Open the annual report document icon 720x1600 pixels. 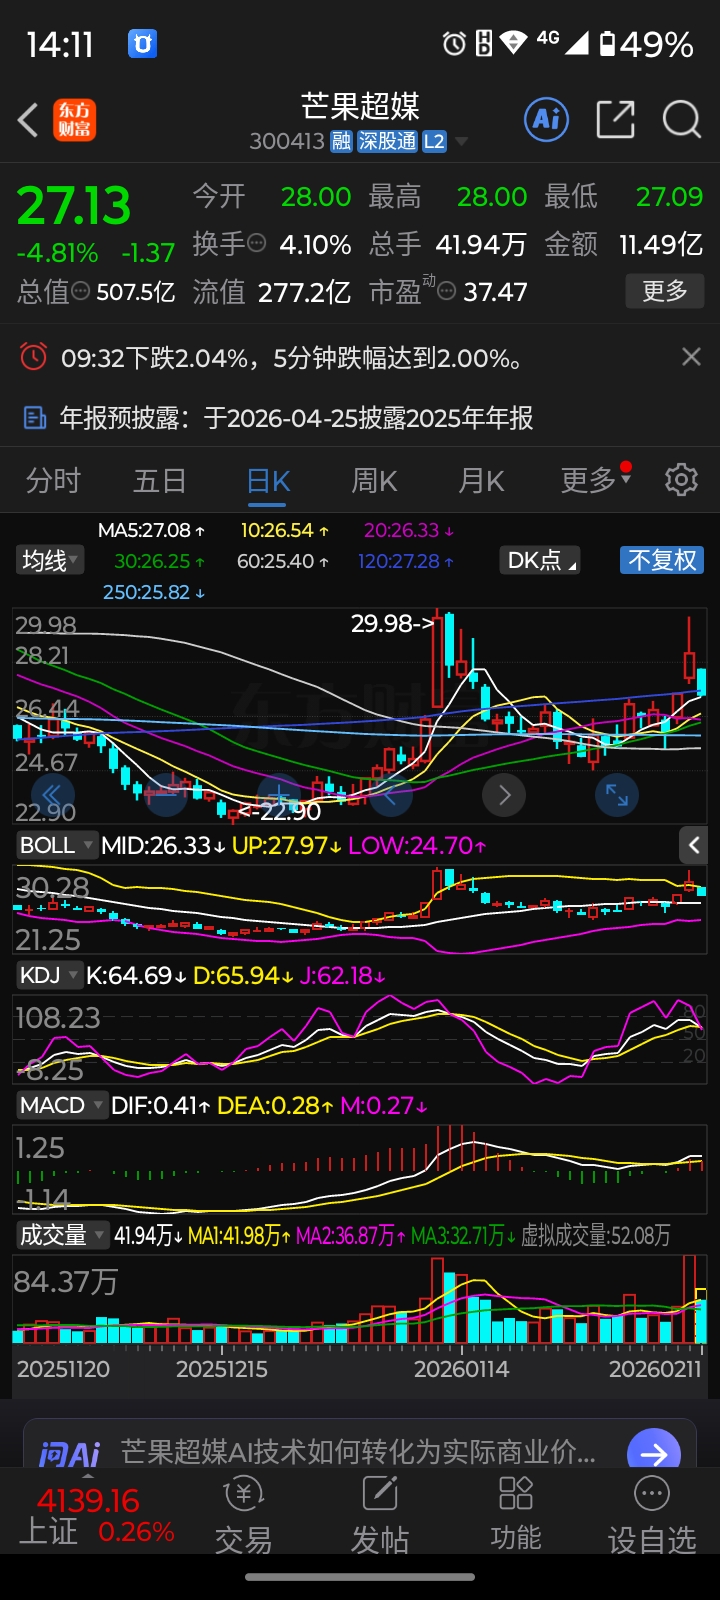coord(34,418)
